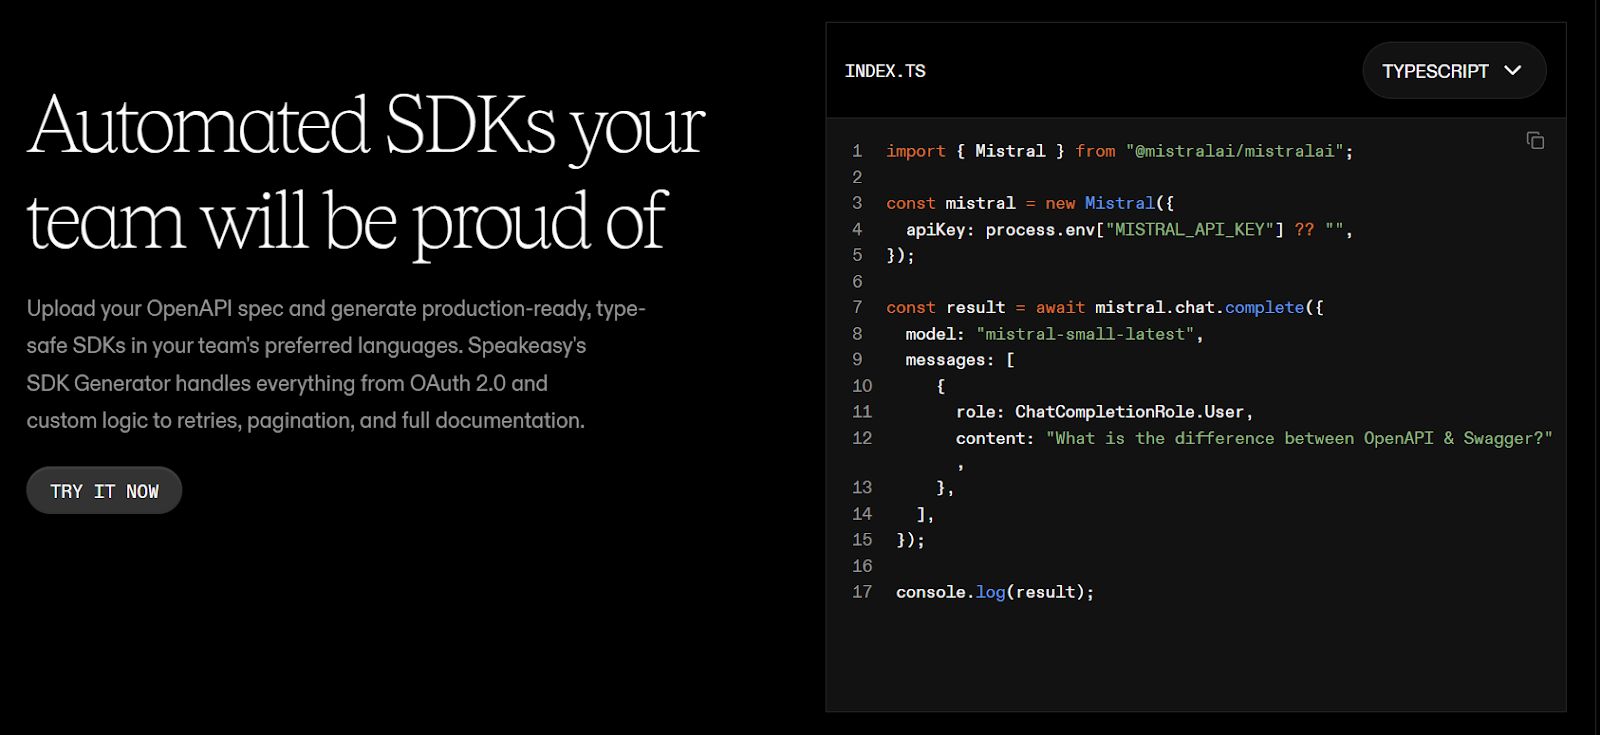Click the line 'const result = await mistral.chat.complete({'
This screenshot has width=1600, height=735.
(1105, 307)
